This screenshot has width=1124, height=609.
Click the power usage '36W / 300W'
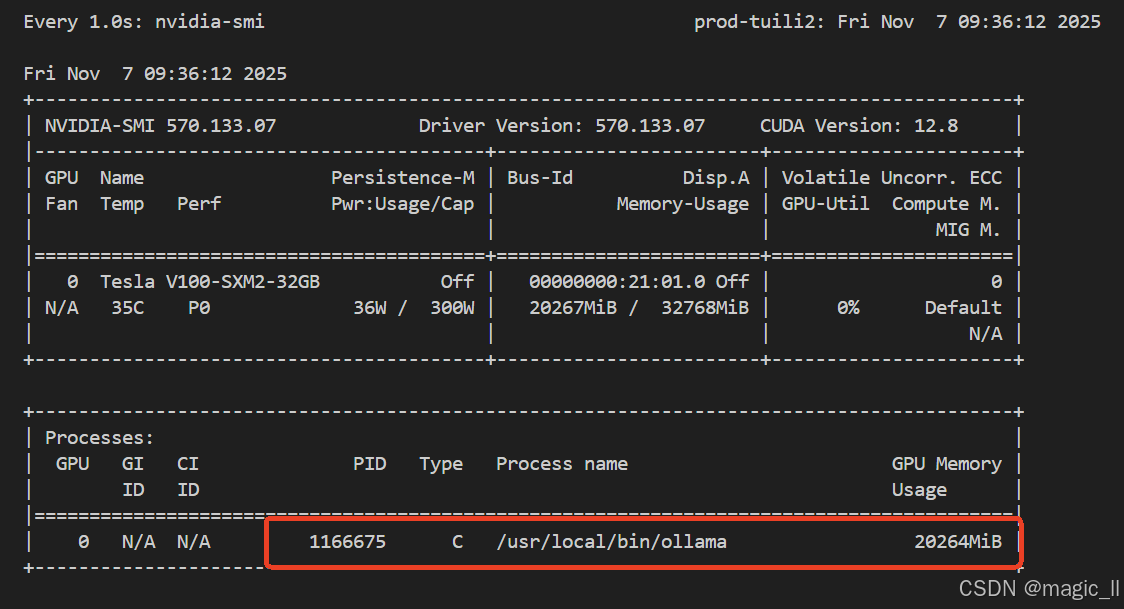point(414,308)
